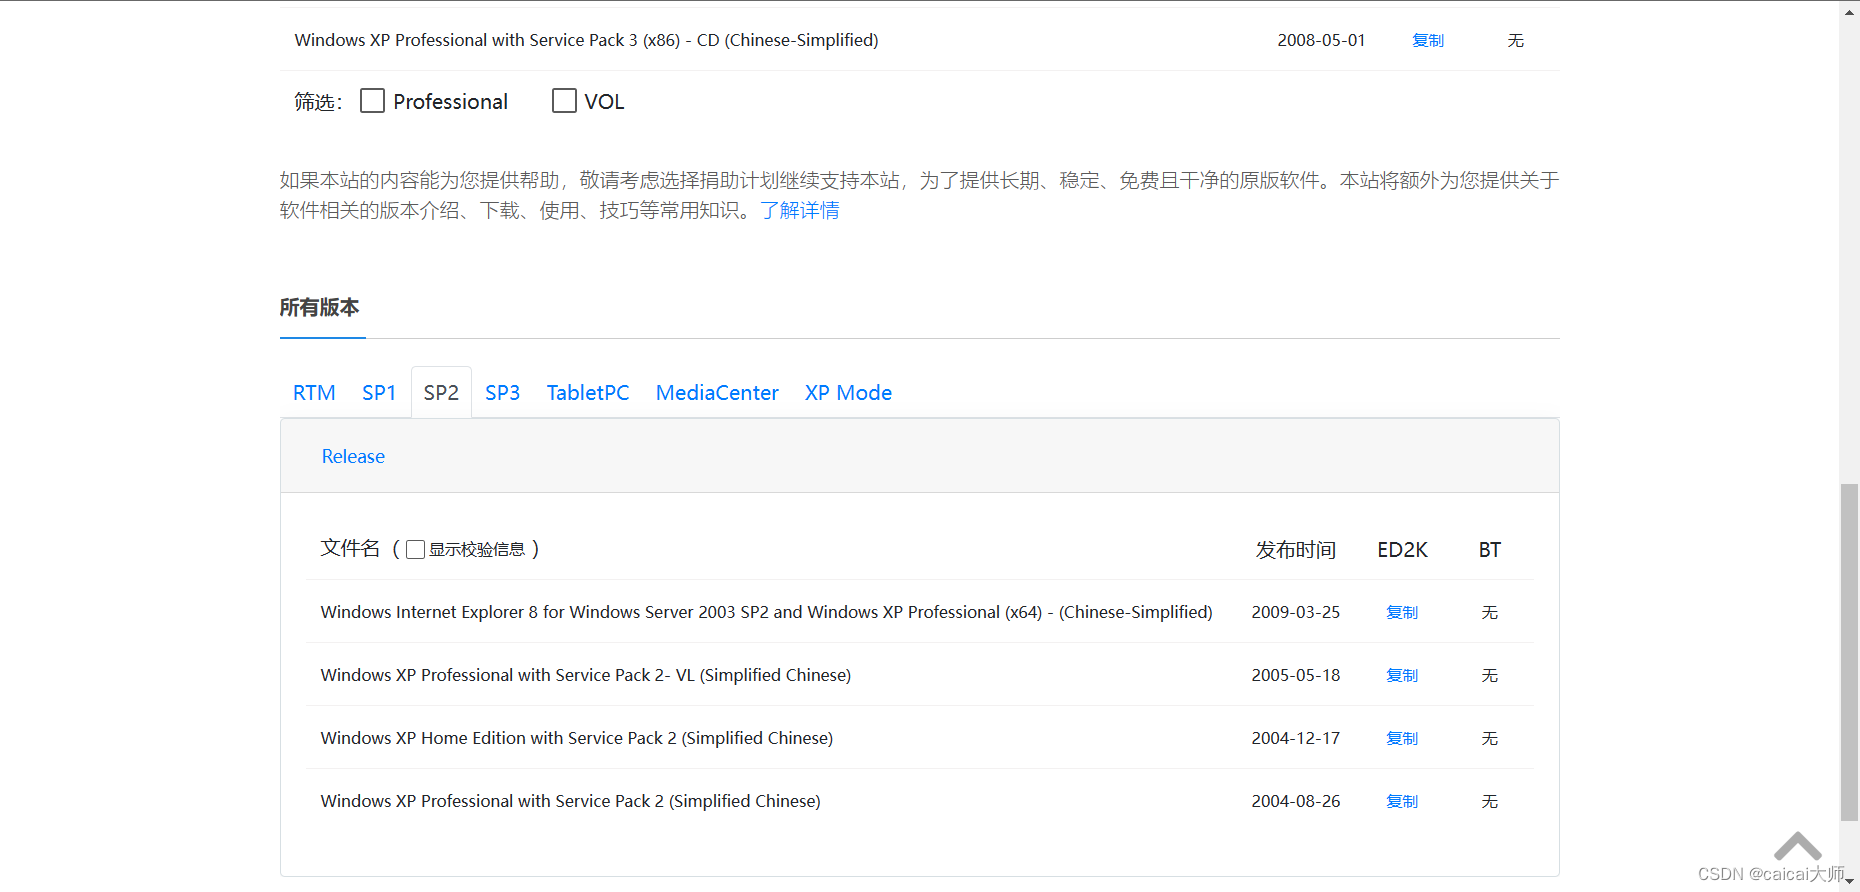Click the date 2005-05-18

tap(1295, 675)
